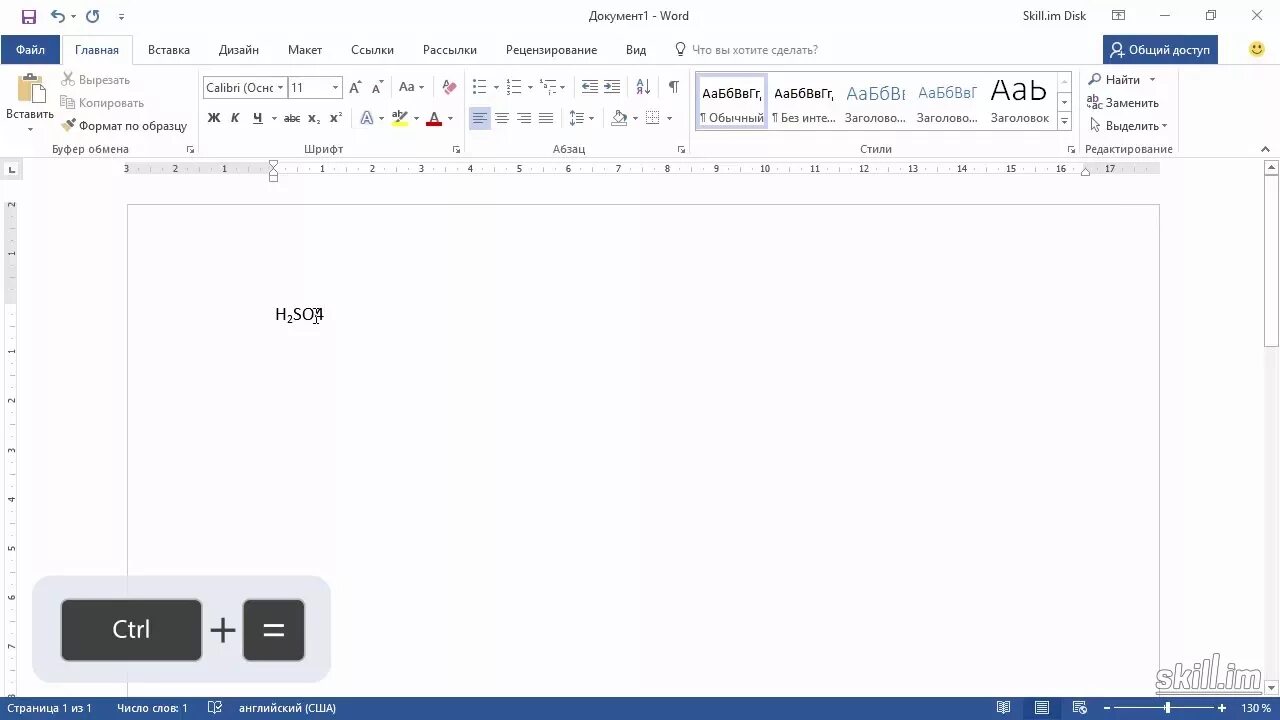The image size is (1280, 720).
Task: Apply the Обычный (Normal) style
Action: (x=732, y=102)
